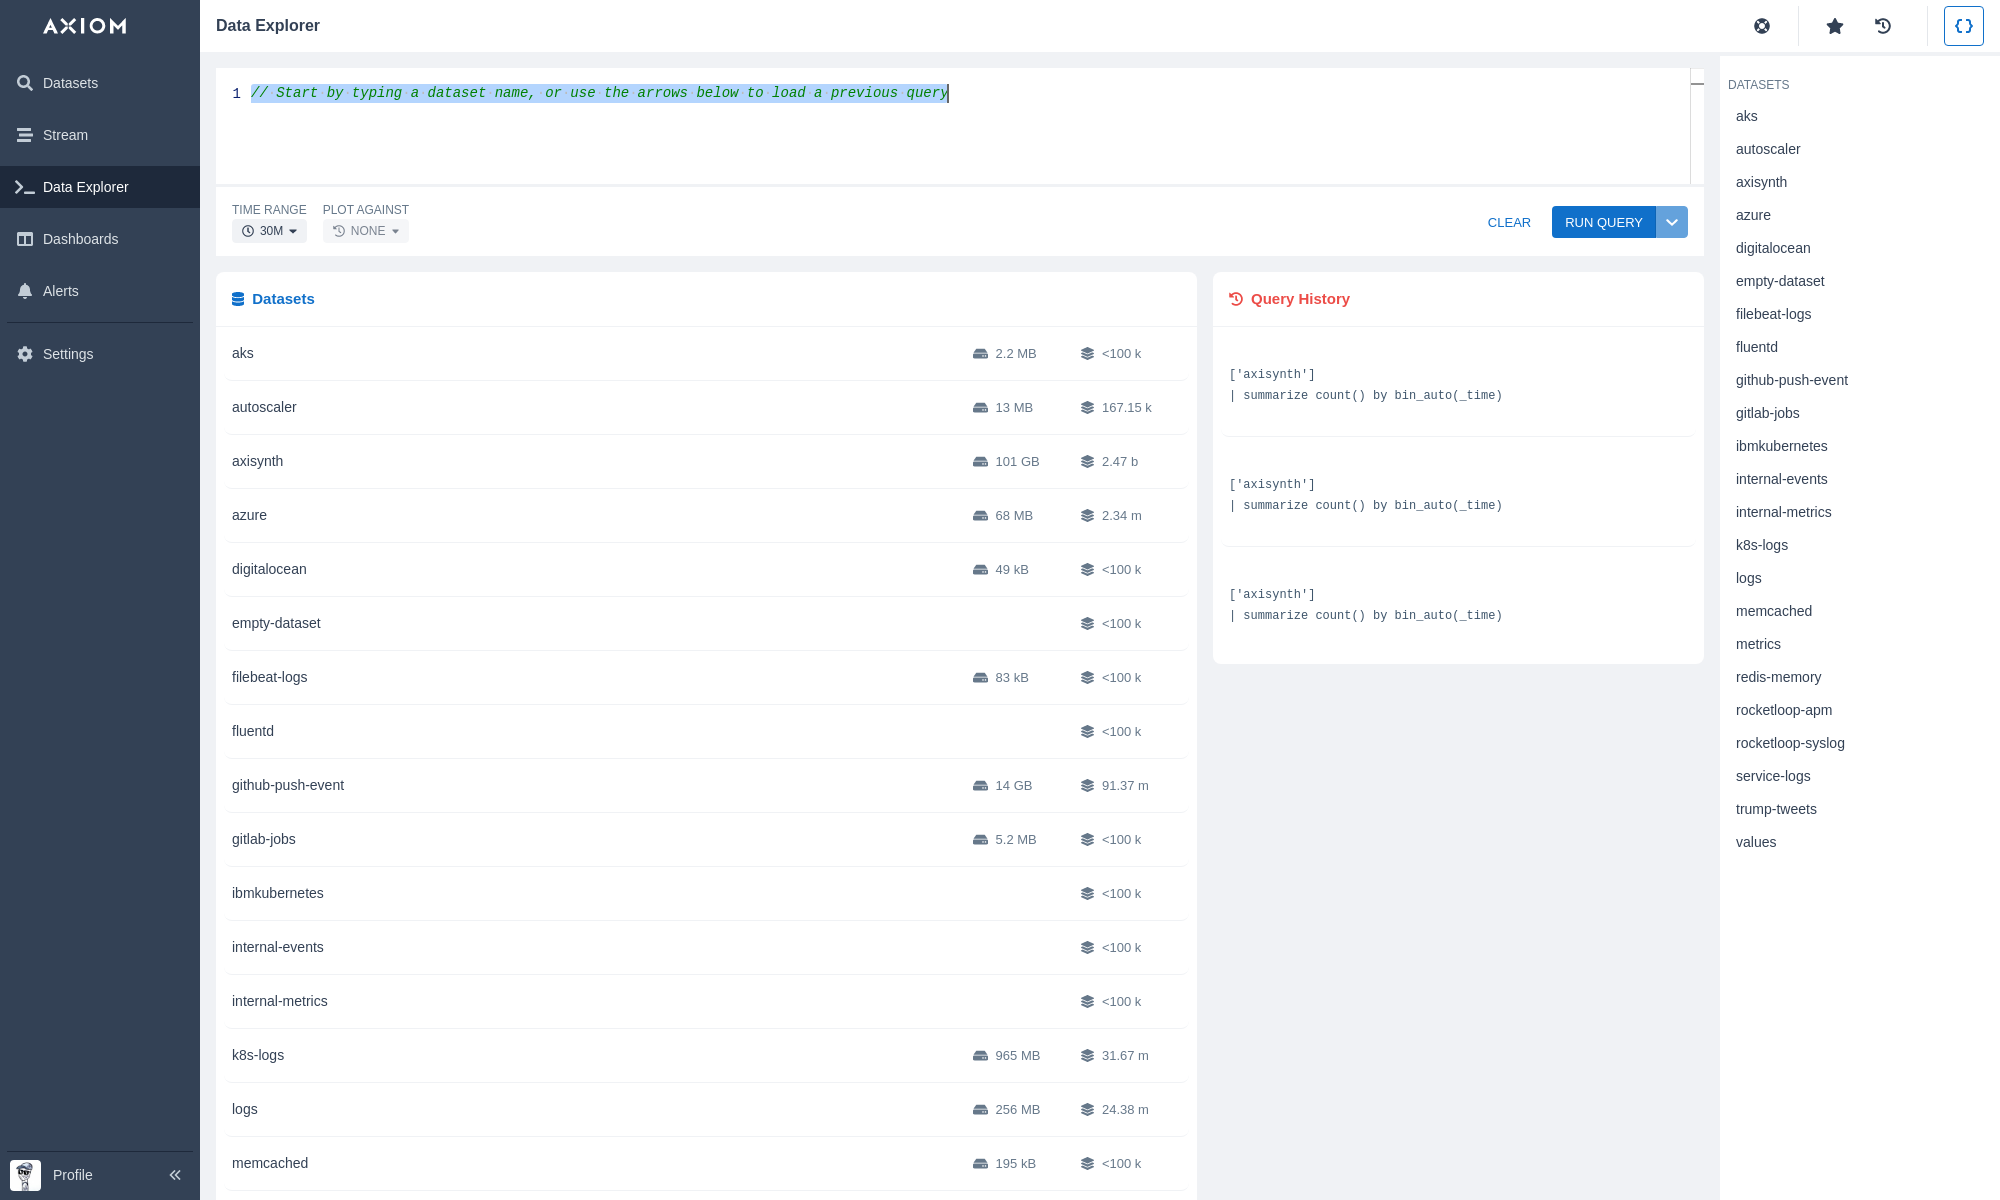Click the CLEAR query link
Image resolution: width=2000 pixels, height=1200 pixels.
(1509, 222)
